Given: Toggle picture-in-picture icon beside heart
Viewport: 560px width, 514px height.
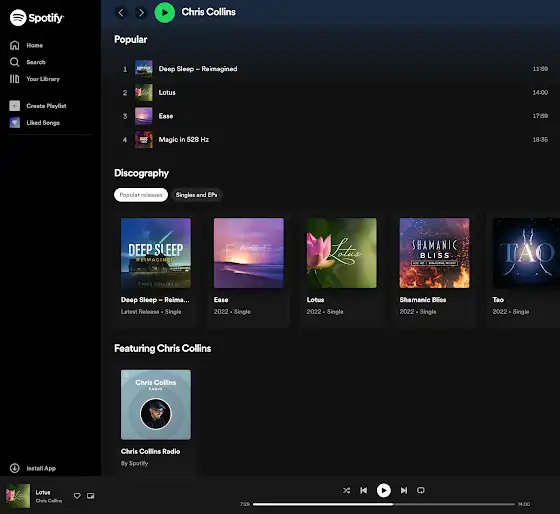Looking at the screenshot, I should [x=91, y=496].
